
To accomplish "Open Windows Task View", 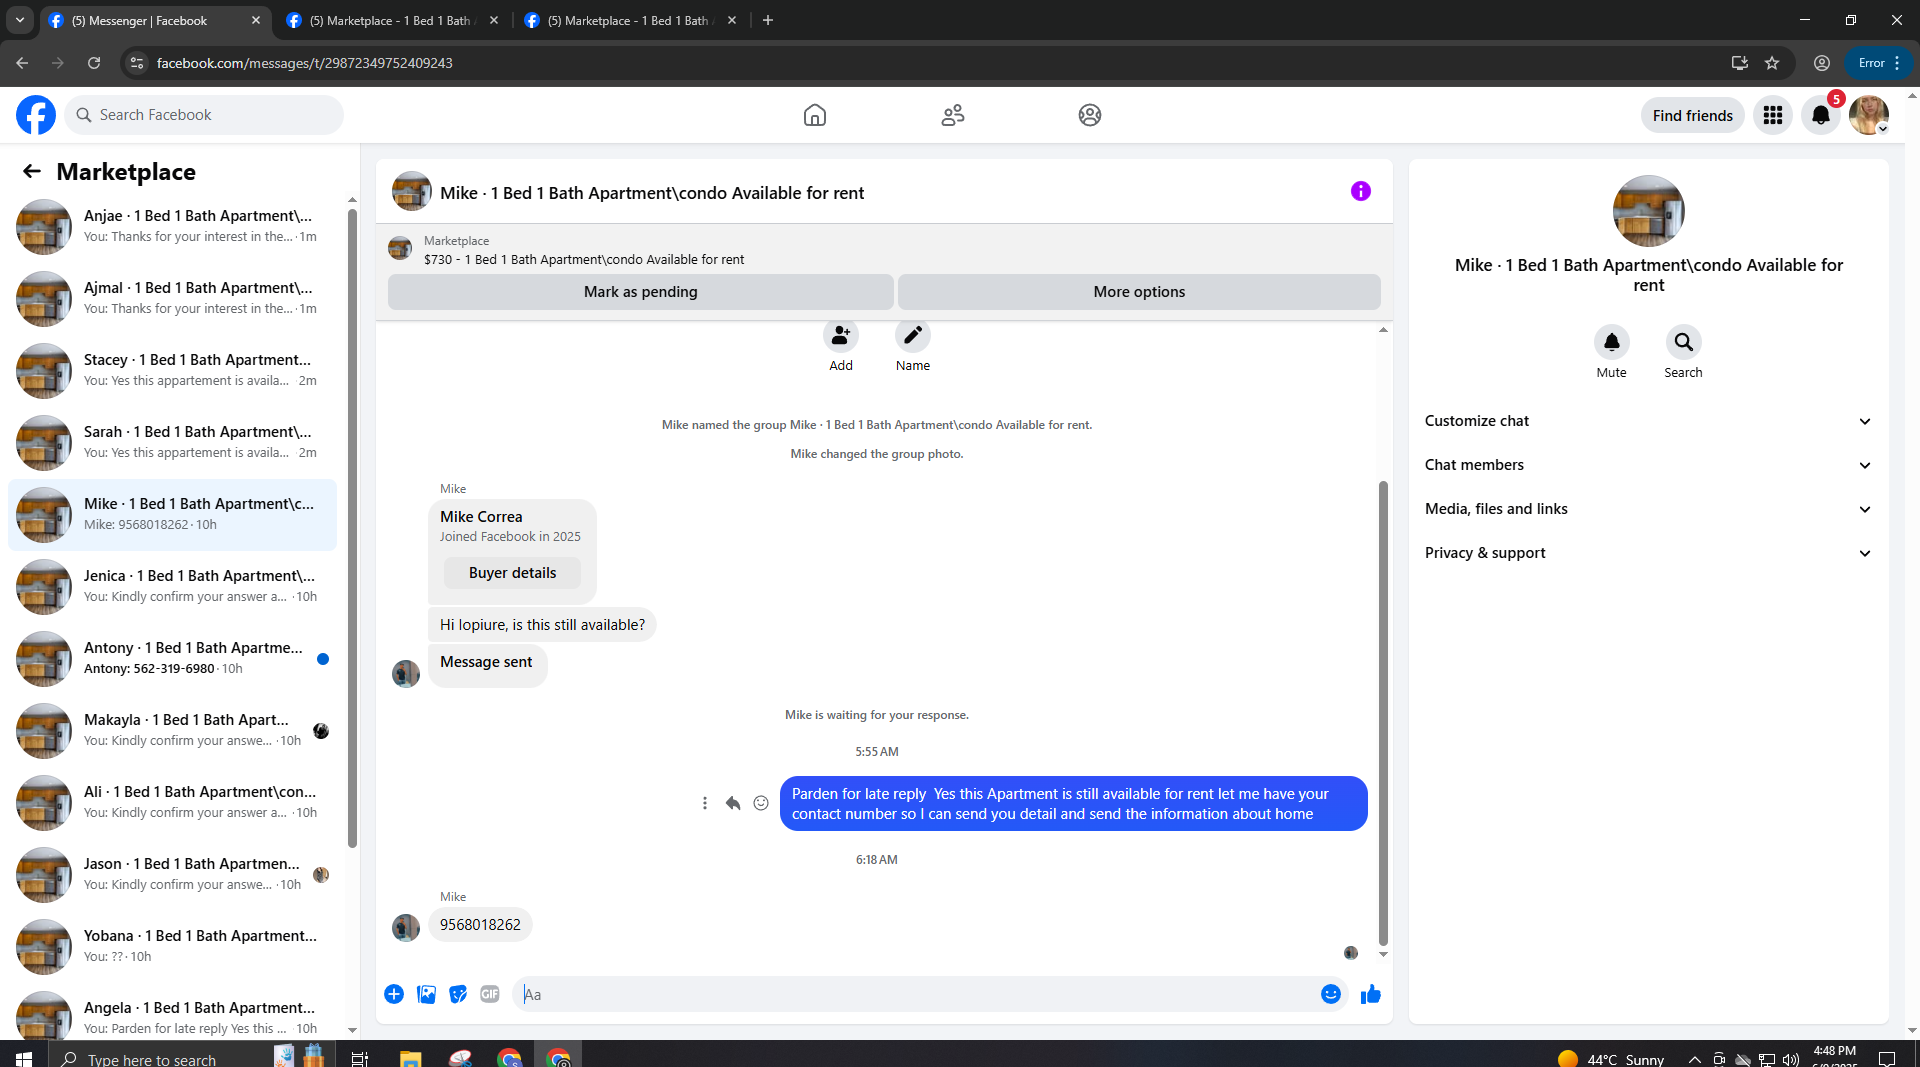I will [360, 1058].
